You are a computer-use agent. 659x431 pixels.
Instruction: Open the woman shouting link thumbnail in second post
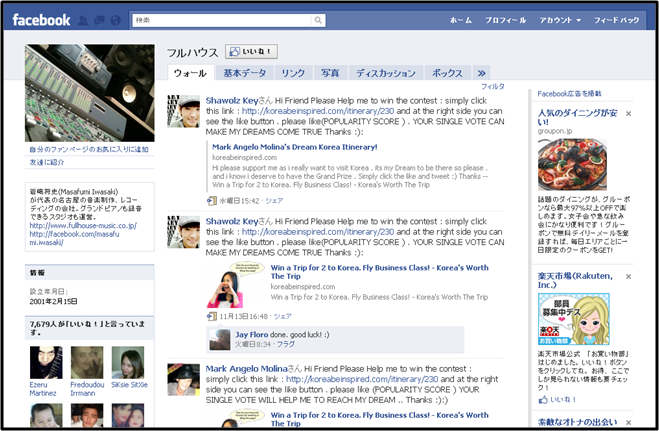coord(235,284)
